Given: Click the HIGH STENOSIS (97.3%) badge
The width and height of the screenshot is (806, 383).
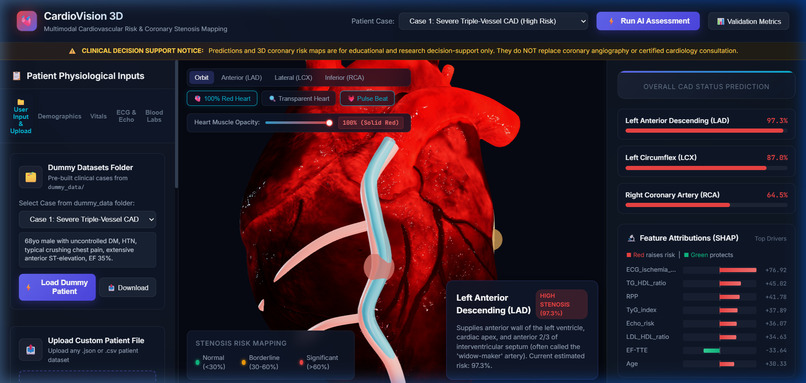Looking at the screenshot, I should (561, 304).
